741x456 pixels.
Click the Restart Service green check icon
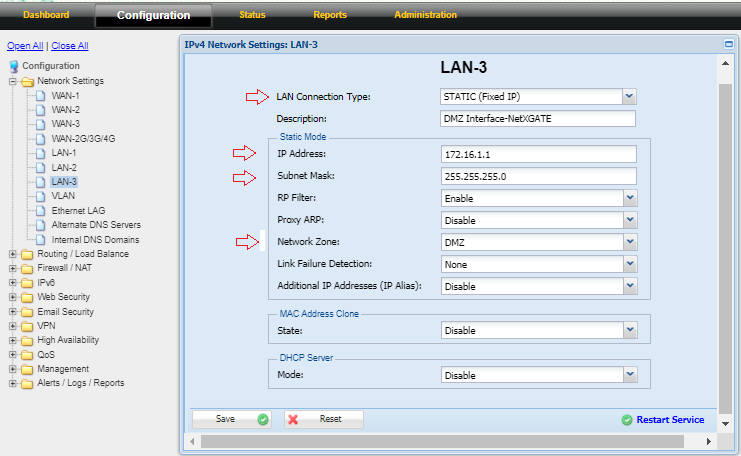[x=626, y=420]
